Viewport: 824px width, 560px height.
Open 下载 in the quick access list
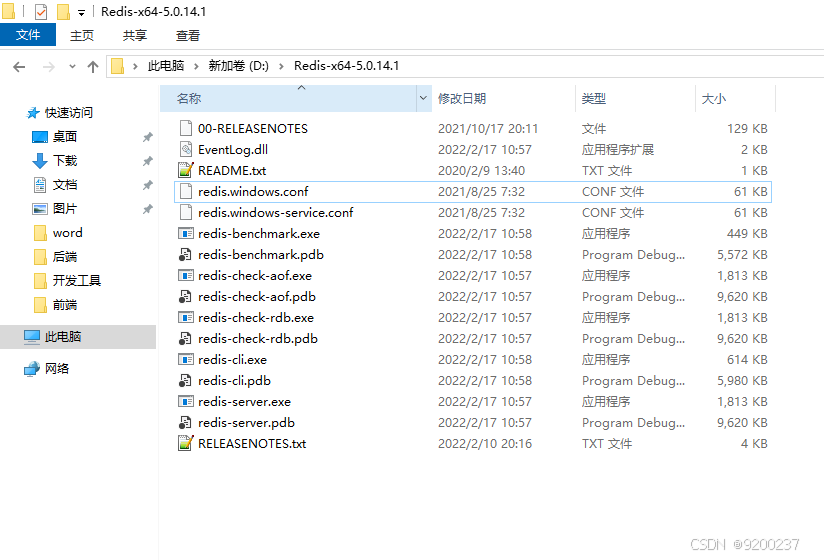pyautogui.click(x=65, y=160)
